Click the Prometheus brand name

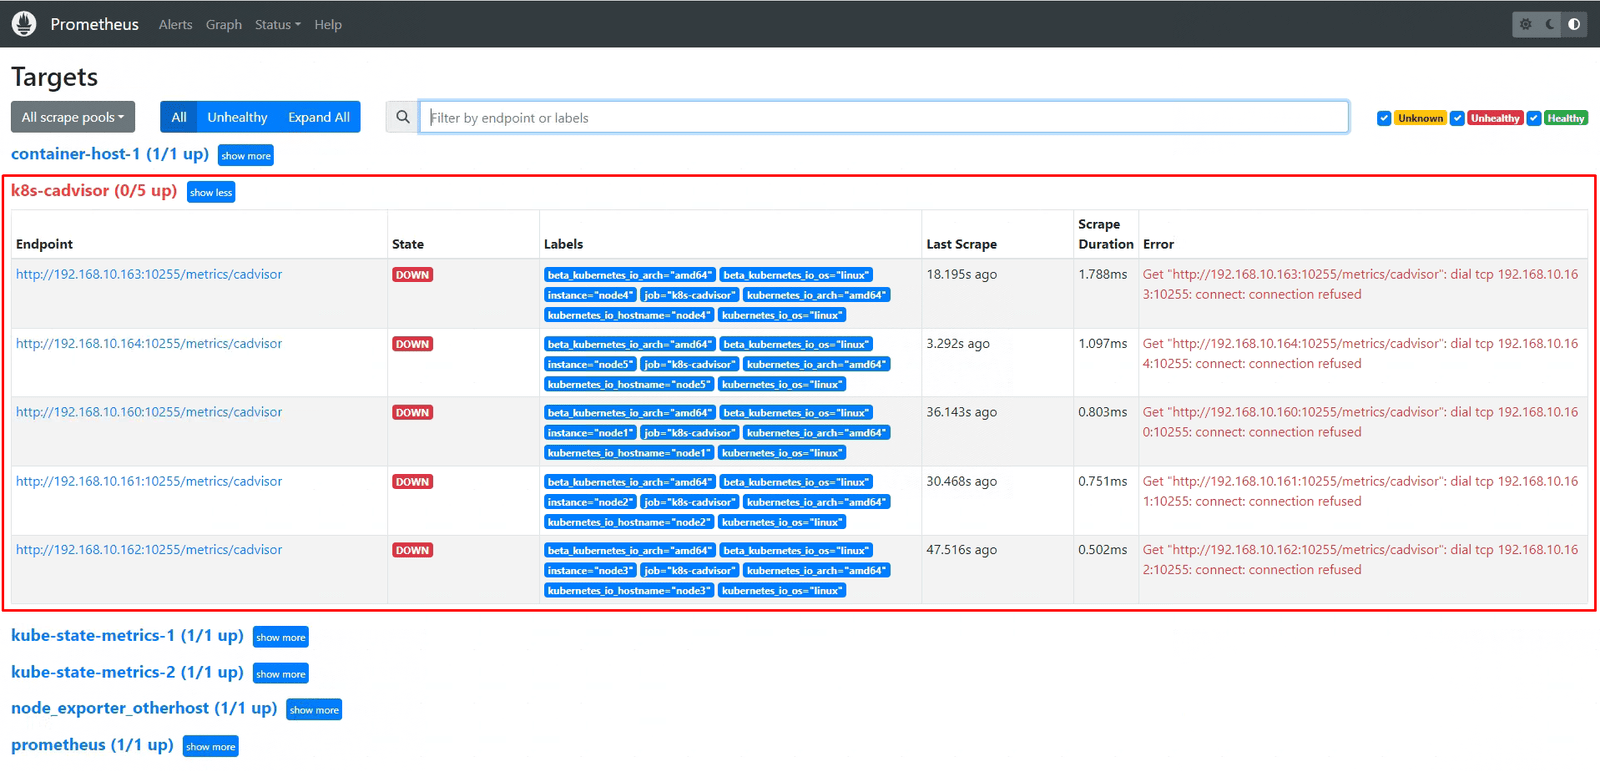[x=95, y=24]
